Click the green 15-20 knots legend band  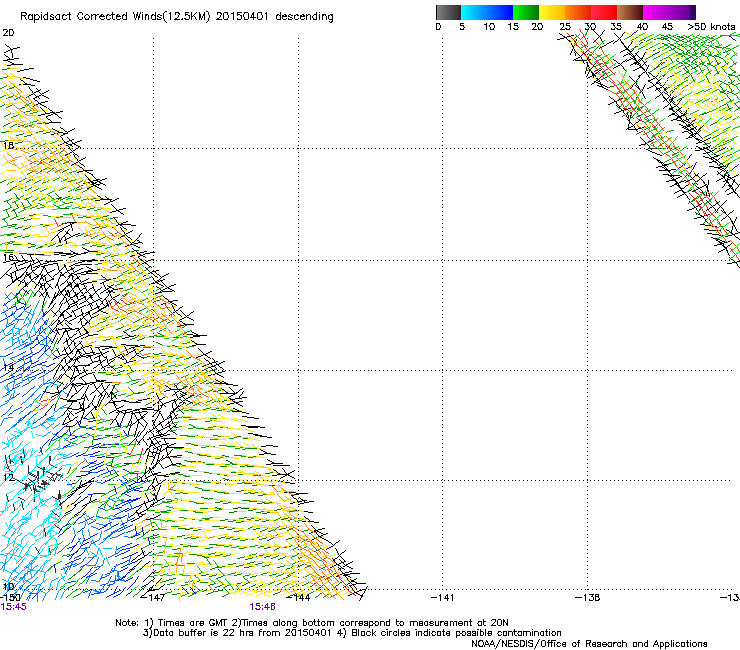526,12
